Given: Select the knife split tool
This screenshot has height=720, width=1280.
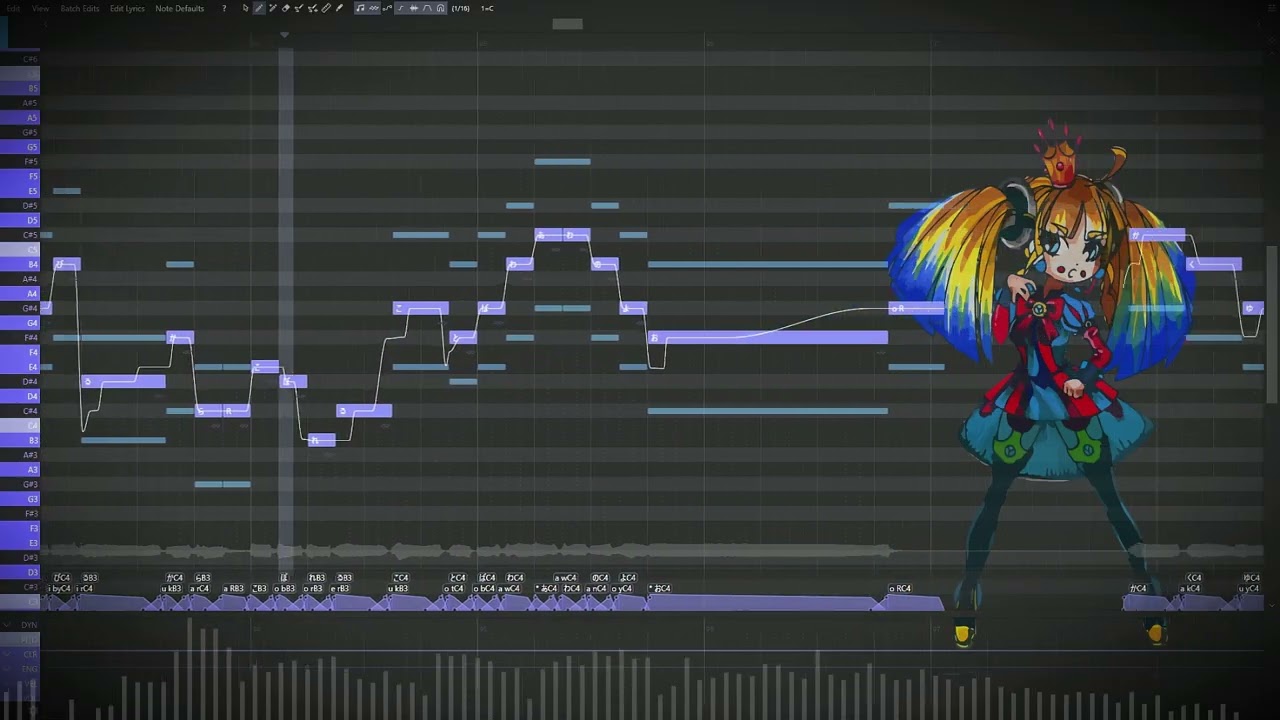Looking at the screenshot, I should point(326,8).
